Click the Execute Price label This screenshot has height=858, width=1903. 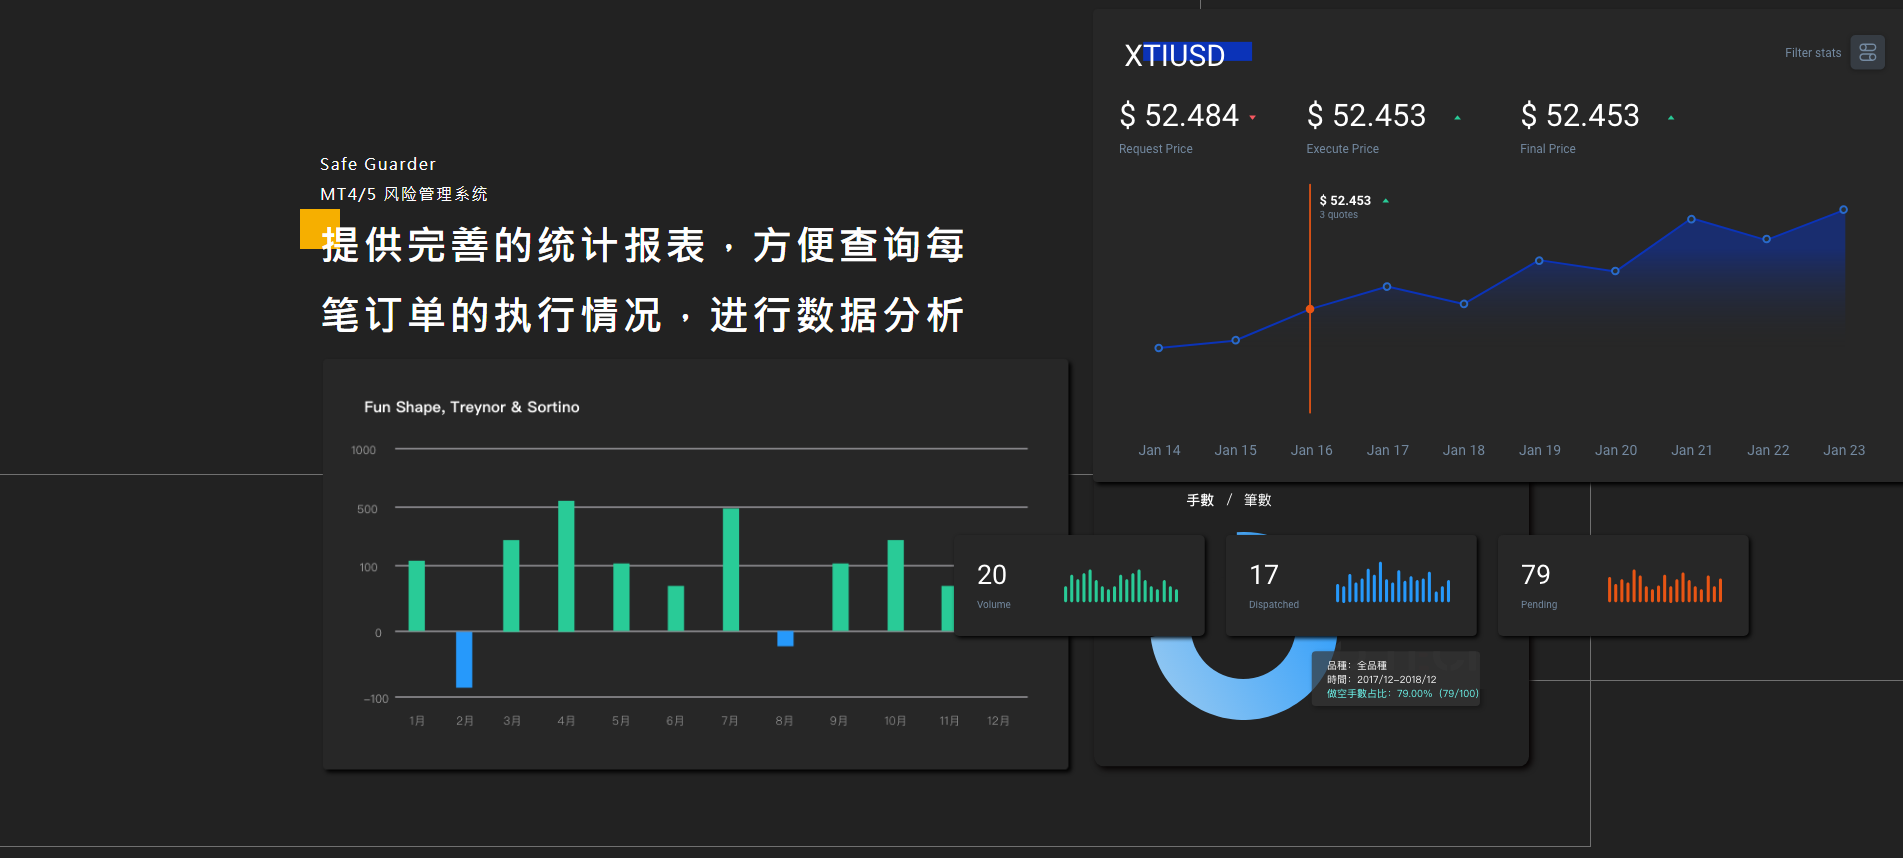point(1342,149)
